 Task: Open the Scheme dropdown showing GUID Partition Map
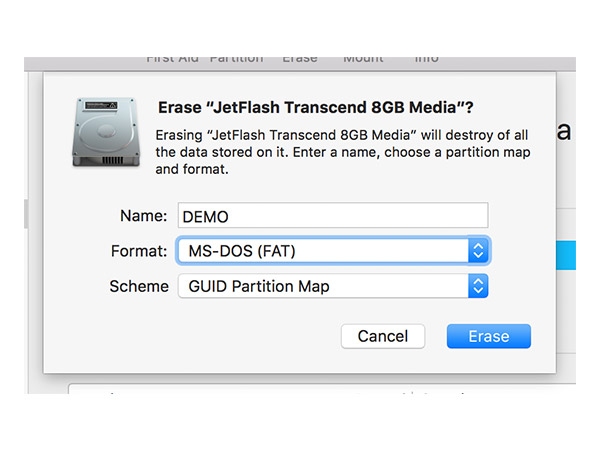click(x=333, y=286)
